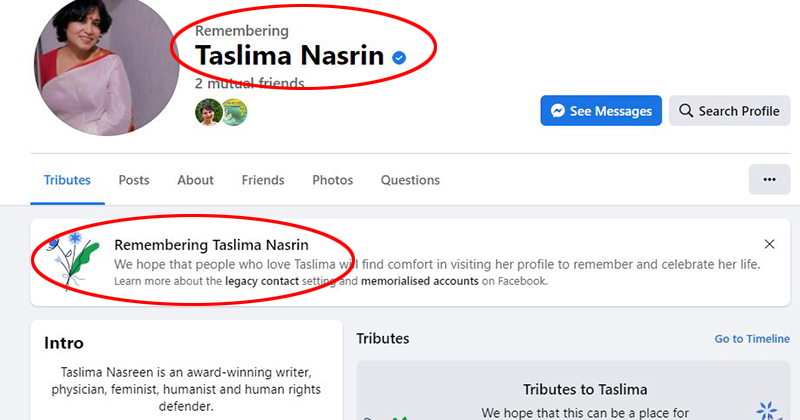Select the Photos tab

point(332,180)
